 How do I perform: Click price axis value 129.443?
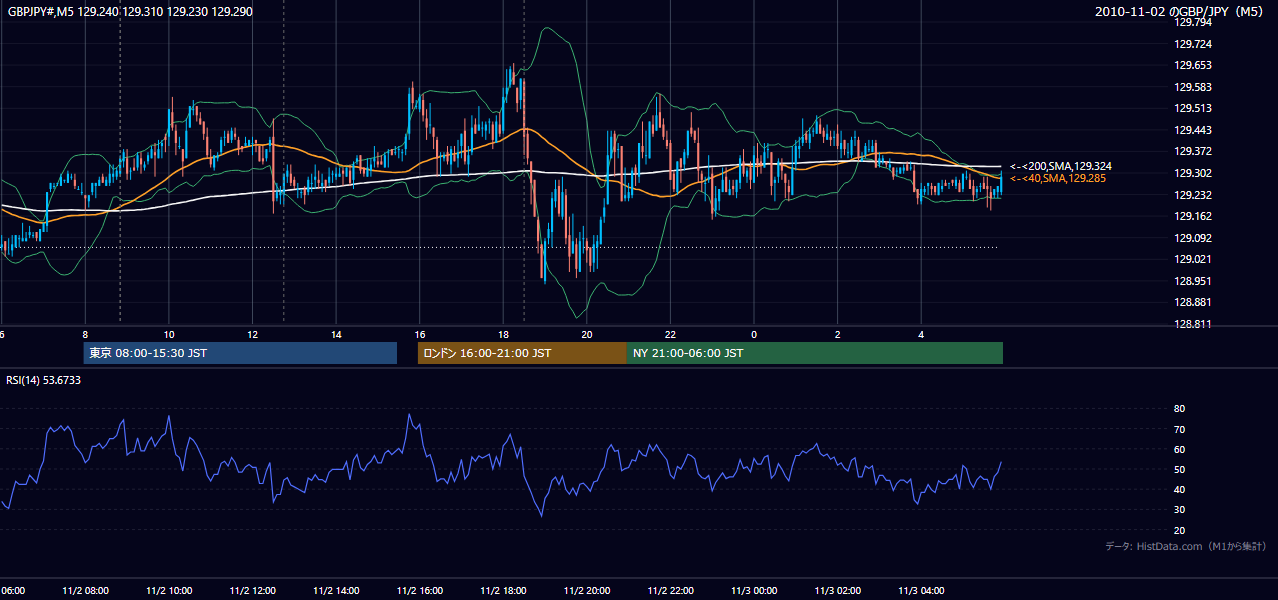(1192, 130)
